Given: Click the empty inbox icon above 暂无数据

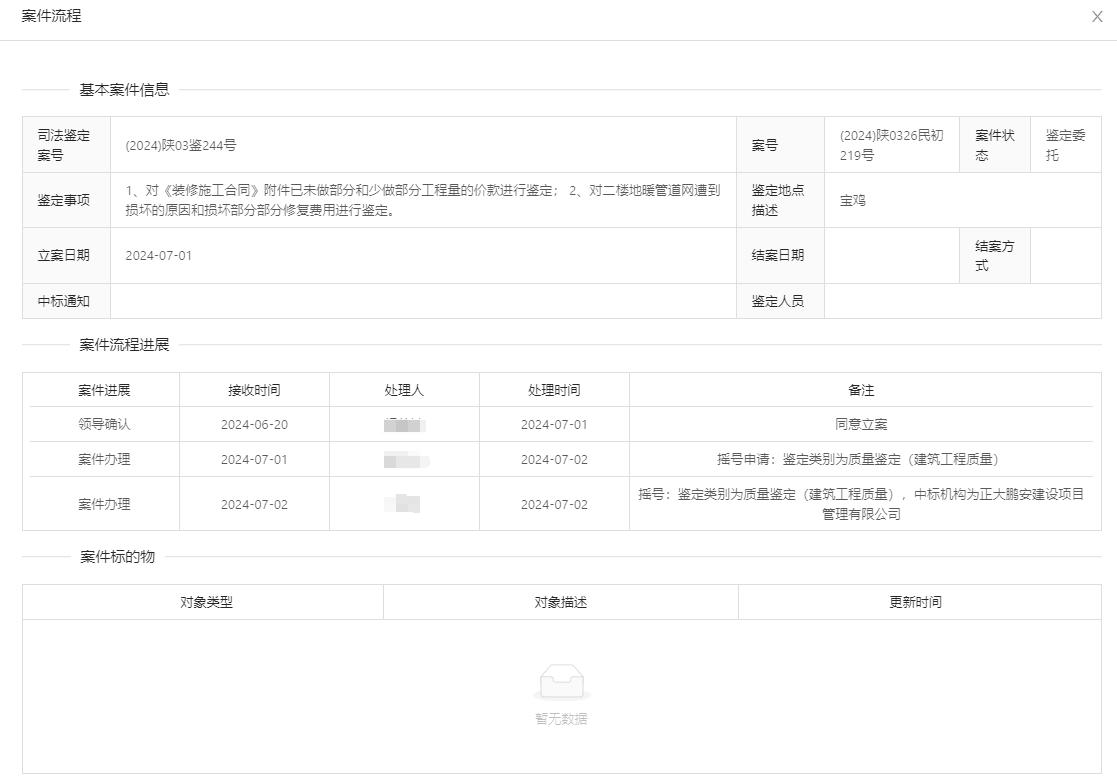Looking at the screenshot, I should pyautogui.click(x=561, y=682).
